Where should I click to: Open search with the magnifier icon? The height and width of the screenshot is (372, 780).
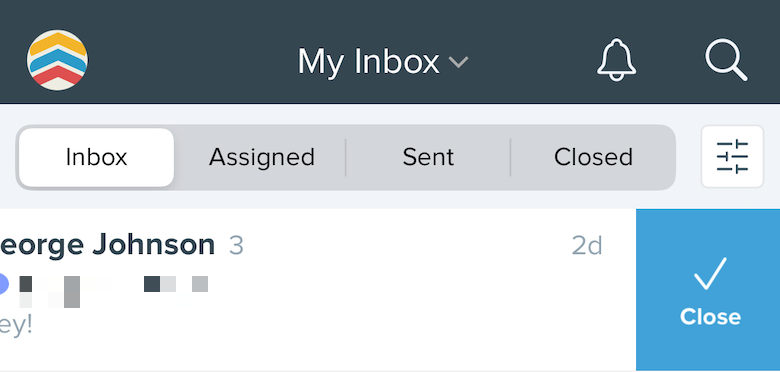point(726,60)
